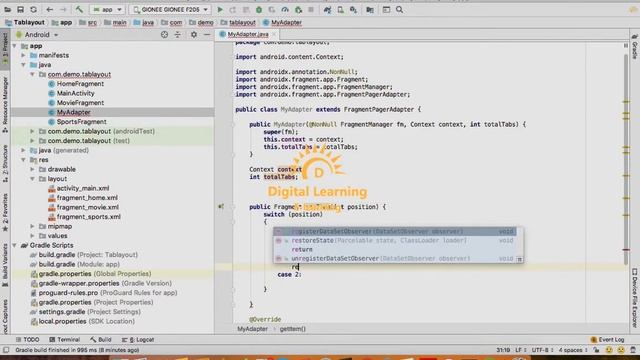Screen dimensions: 640x360
Task: Click the Sync/refresh toolbar icon
Action: (x=33, y=9)
